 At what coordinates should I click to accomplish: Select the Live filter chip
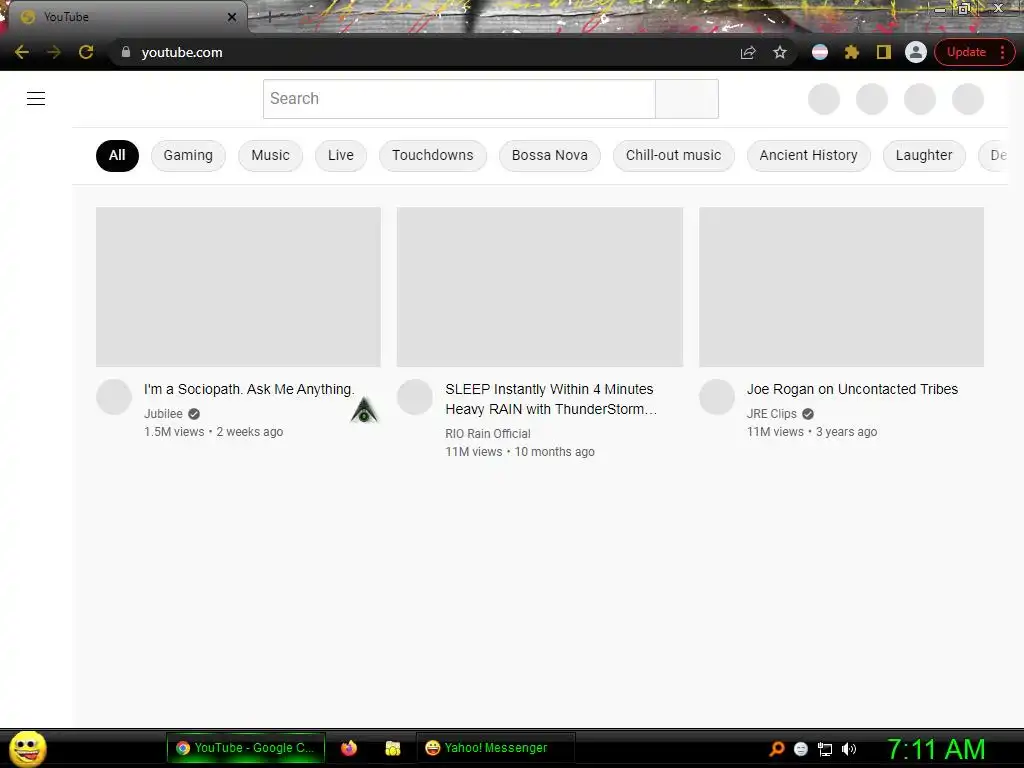(x=341, y=155)
